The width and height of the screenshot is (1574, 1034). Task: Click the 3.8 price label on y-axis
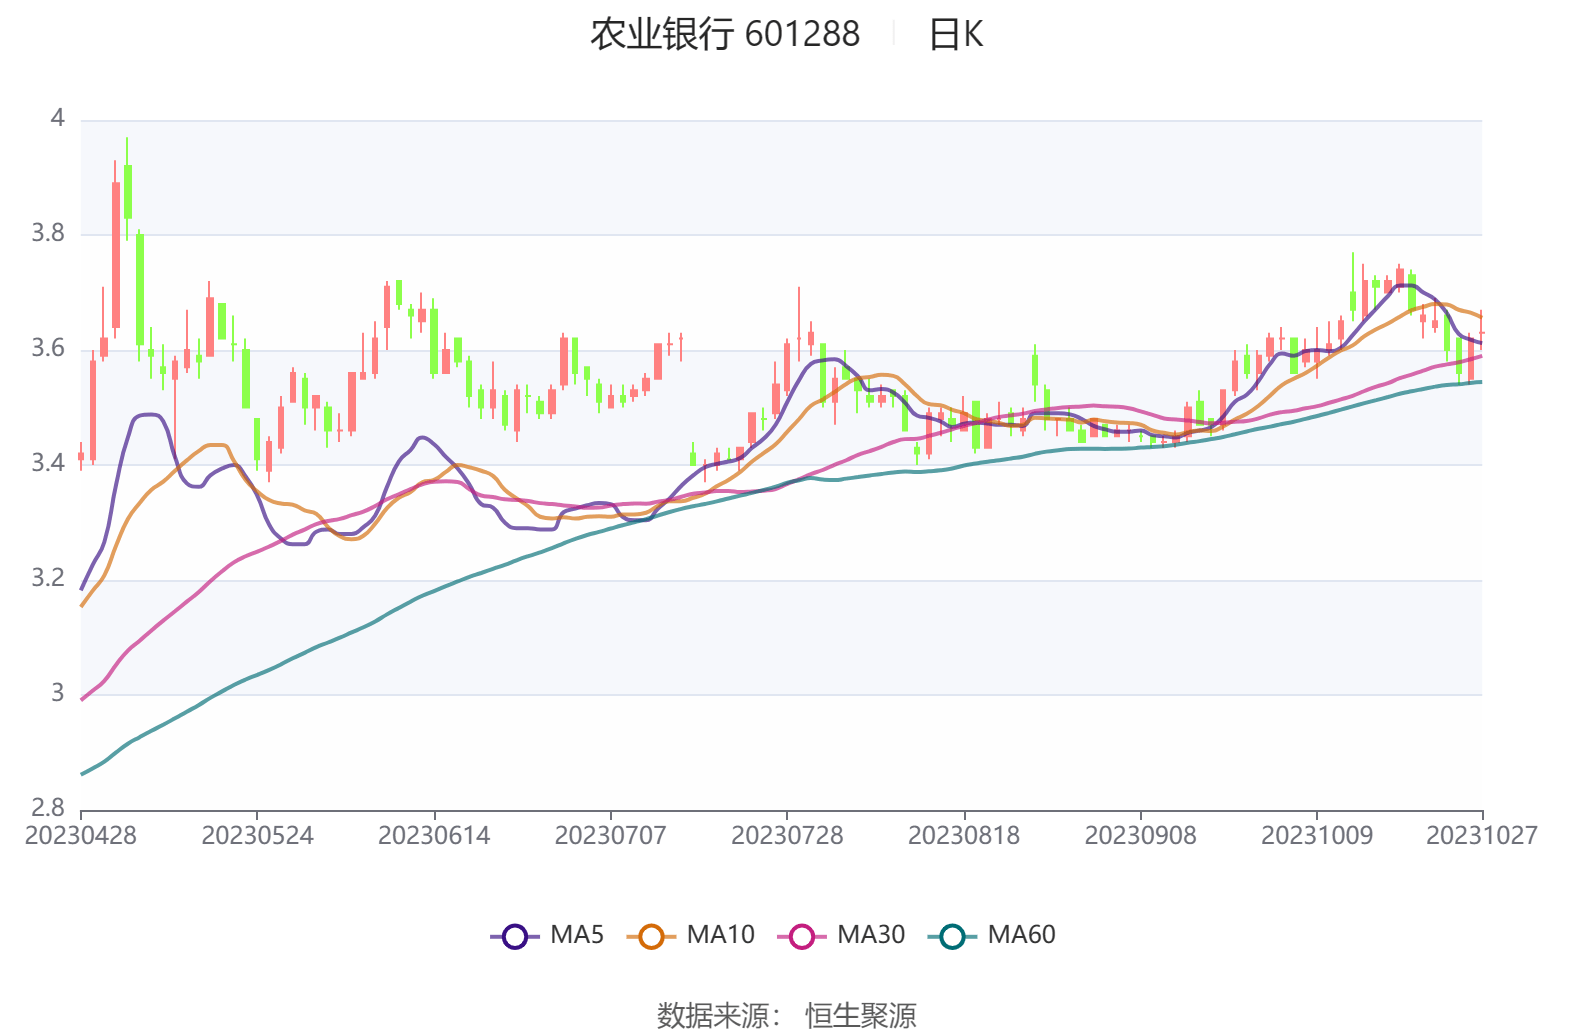[48, 233]
